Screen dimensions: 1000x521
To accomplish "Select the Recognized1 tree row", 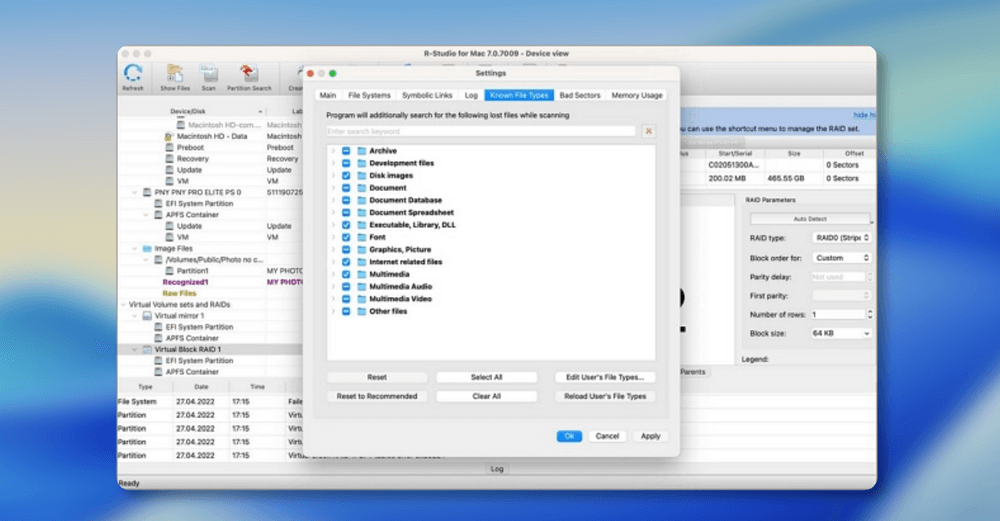I will (185, 283).
